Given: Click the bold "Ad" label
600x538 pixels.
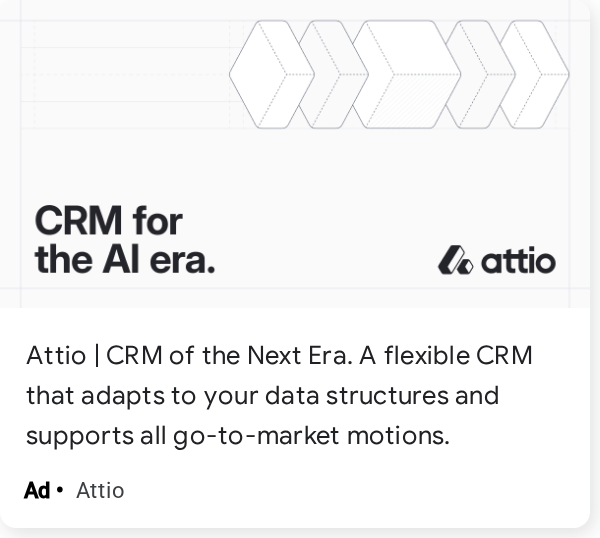Looking at the screenshot, I should (x=37, y=491).
